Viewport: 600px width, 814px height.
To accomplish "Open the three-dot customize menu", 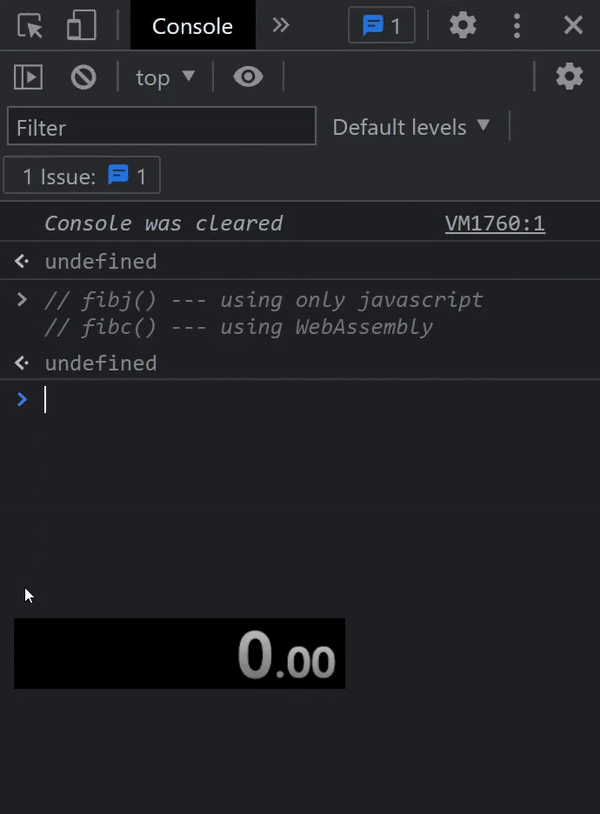I will [x=517, y=26].
